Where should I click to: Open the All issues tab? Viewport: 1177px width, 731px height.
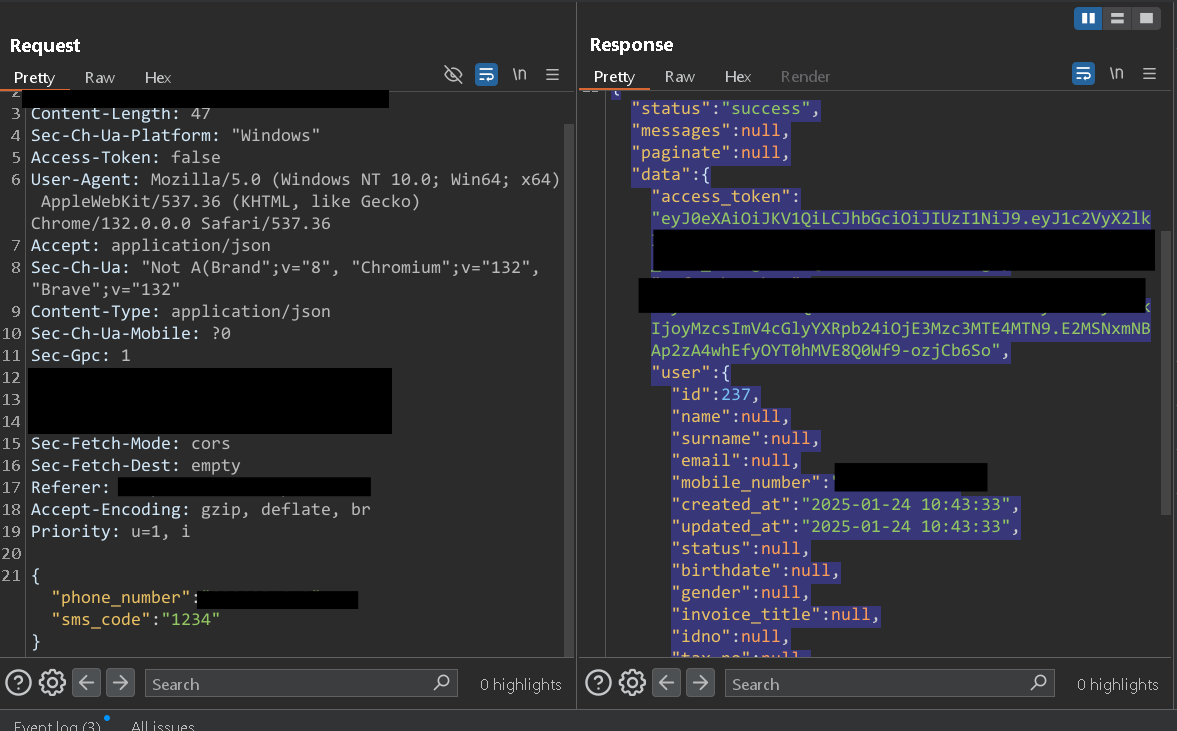[x=163, y=726]
